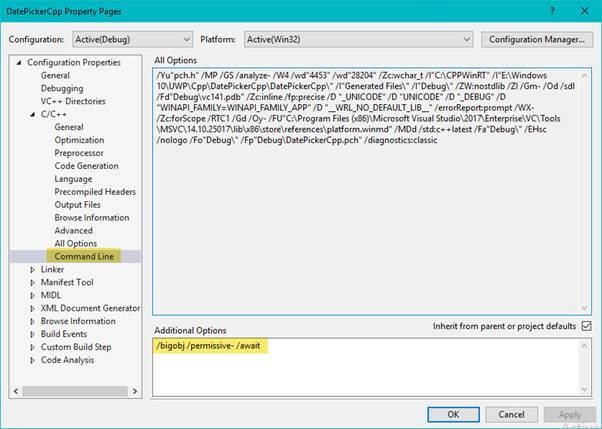
Task: Open the Platform dropdown
Action: (358, 39)
